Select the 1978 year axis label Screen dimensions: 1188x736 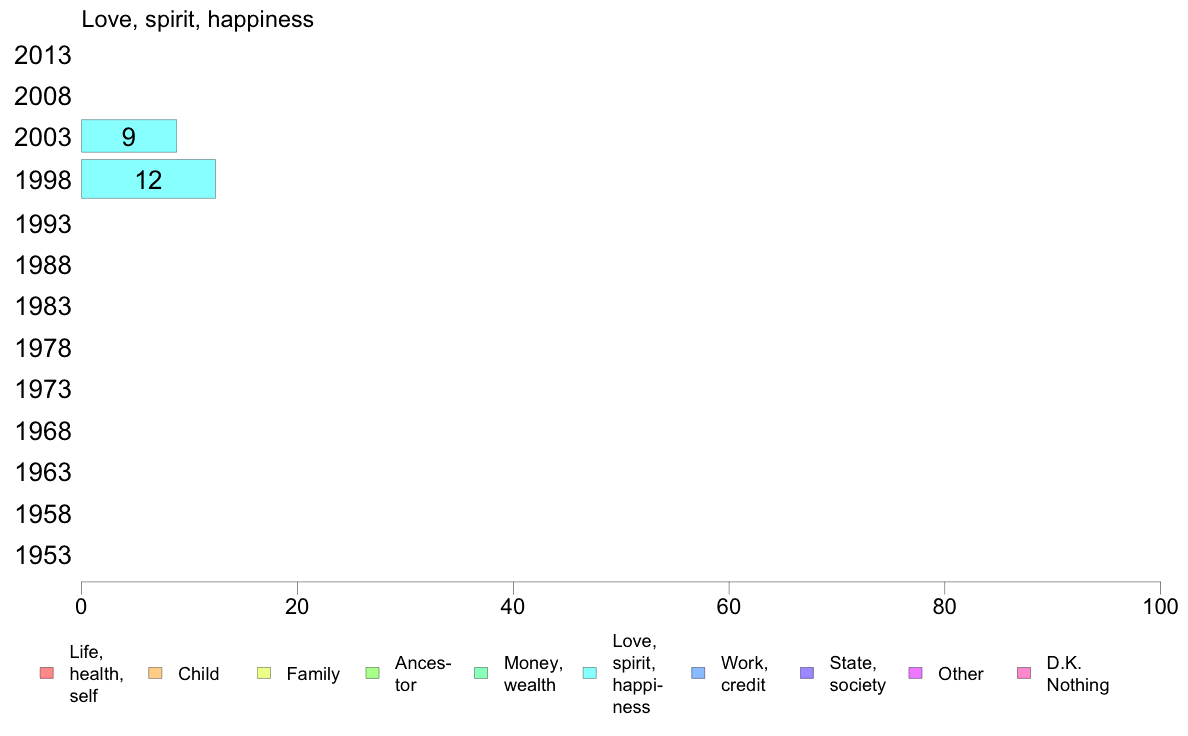coord(42,349)
